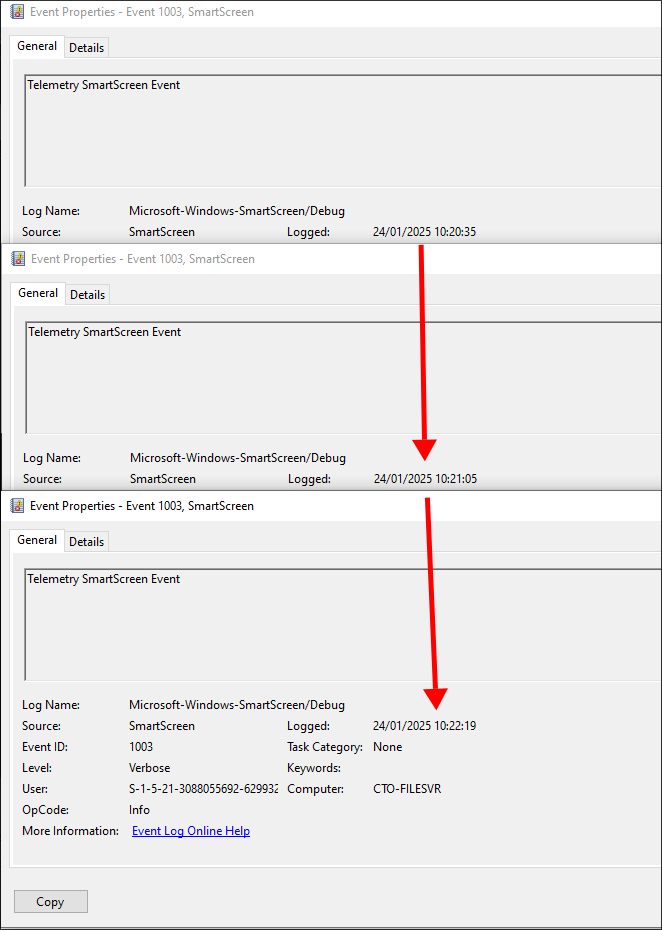Viewport: 662px width, 930px height.
Task: Open the Details tab in the middle window
Action: tap(88, 295)
